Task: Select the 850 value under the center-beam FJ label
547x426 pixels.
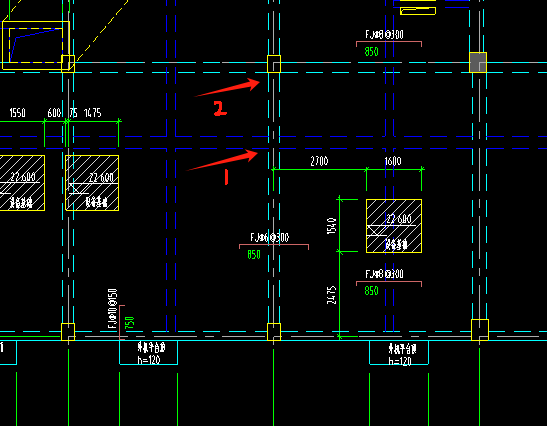Action: tap(254, 255)
